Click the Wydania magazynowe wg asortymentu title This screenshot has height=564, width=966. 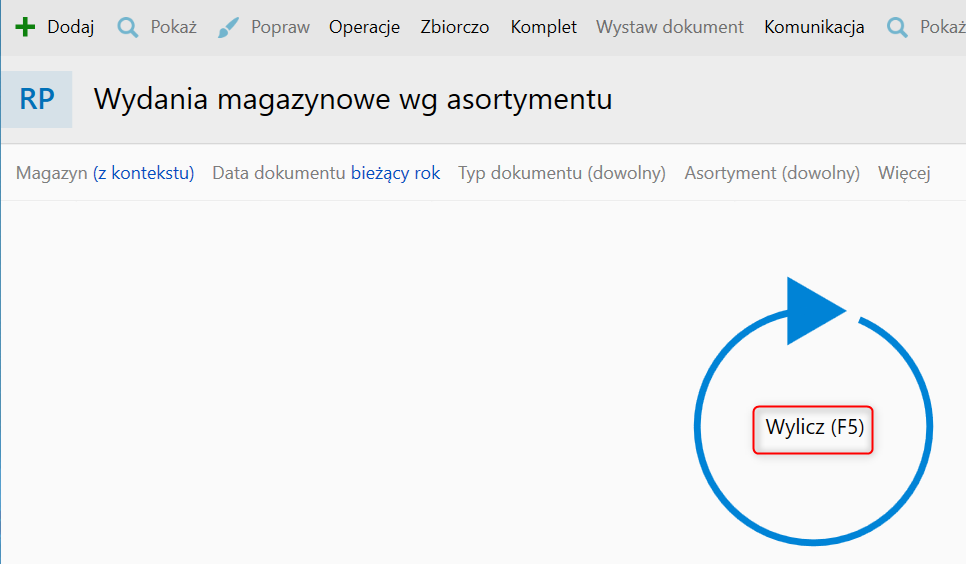(x=353, y=100)
